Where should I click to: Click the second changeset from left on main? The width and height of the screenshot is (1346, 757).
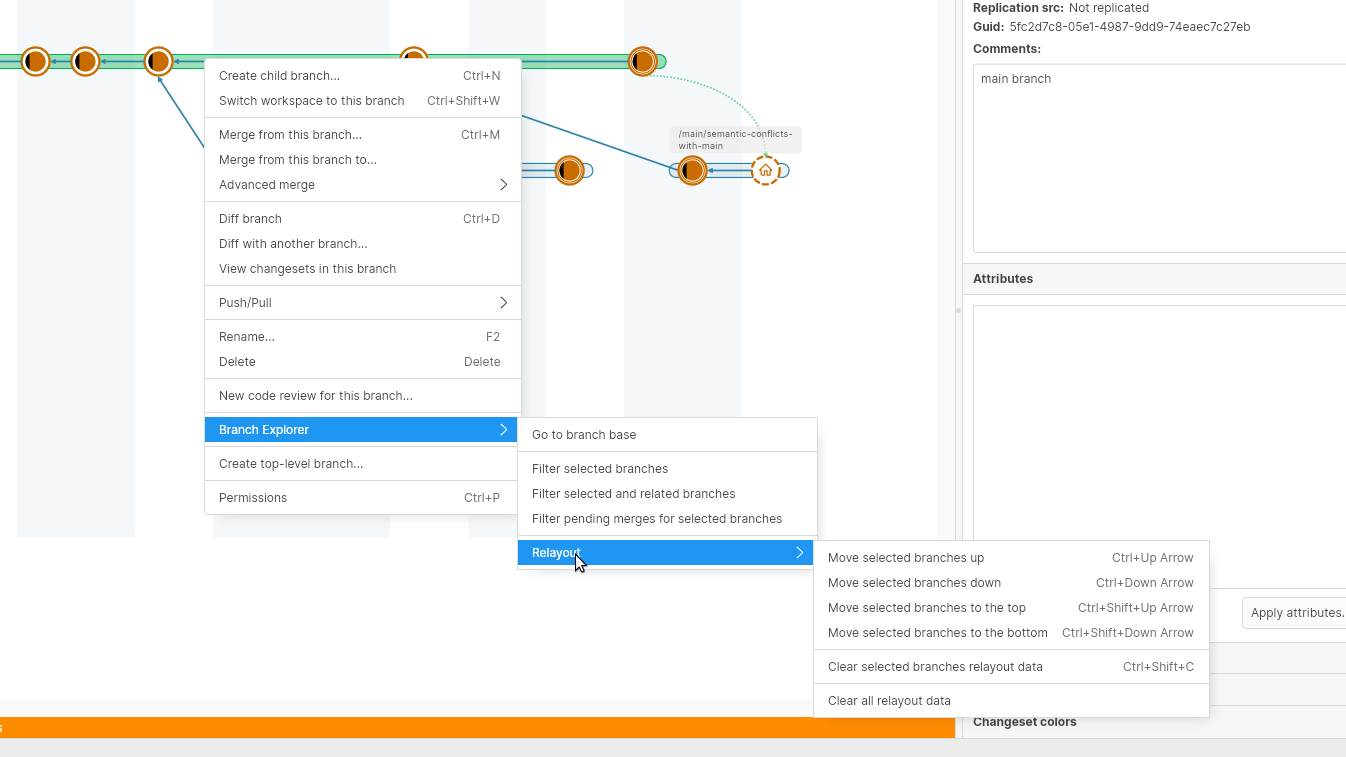tap(85, 61)
